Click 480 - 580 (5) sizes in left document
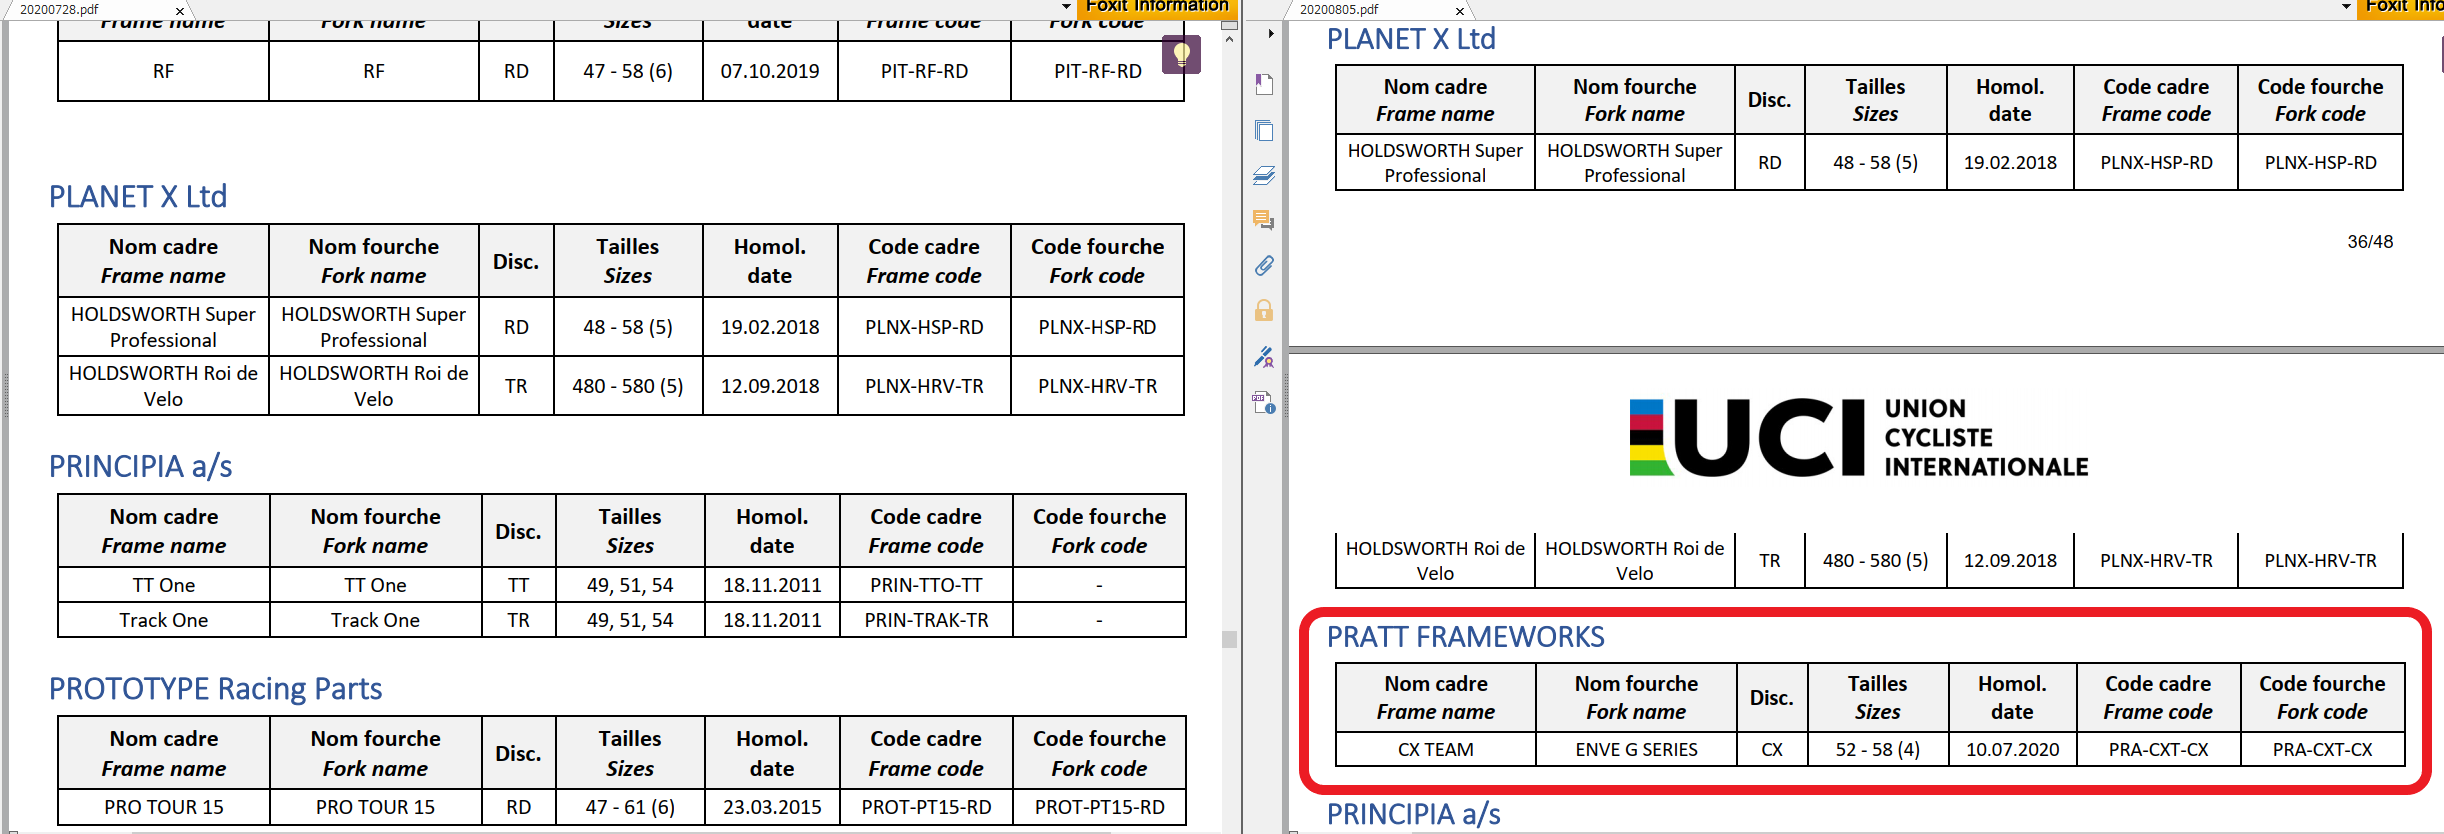 [x=628, y=386]
